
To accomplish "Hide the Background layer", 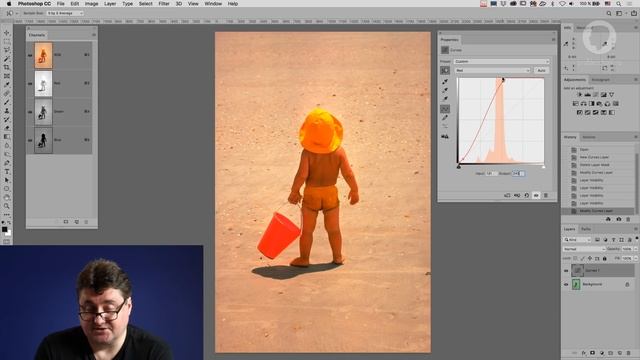I will (x=566, y=284).
